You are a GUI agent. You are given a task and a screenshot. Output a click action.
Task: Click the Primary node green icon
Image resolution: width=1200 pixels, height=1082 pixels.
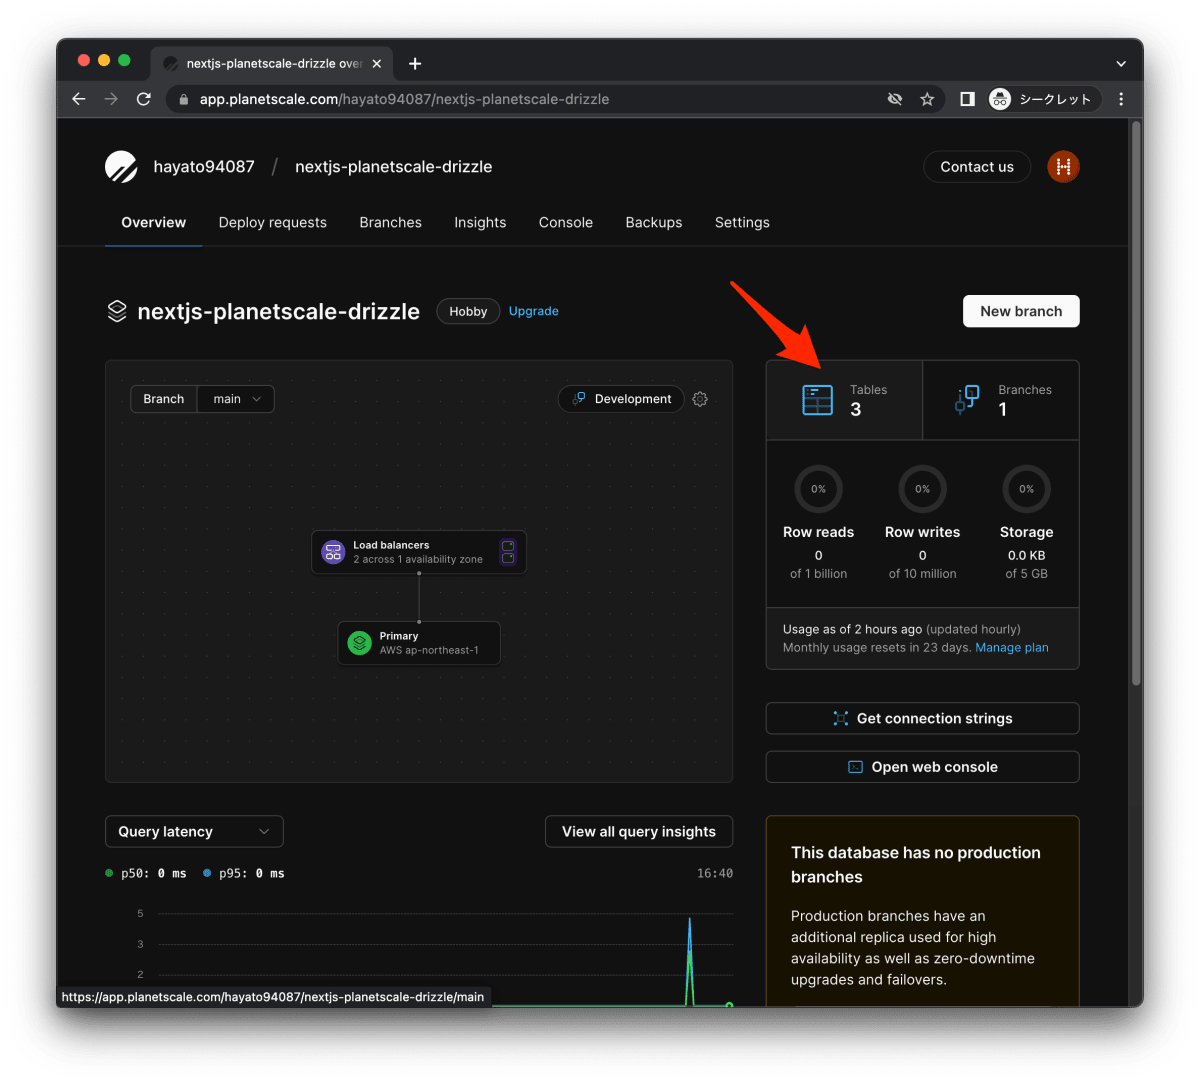(360, 643)
